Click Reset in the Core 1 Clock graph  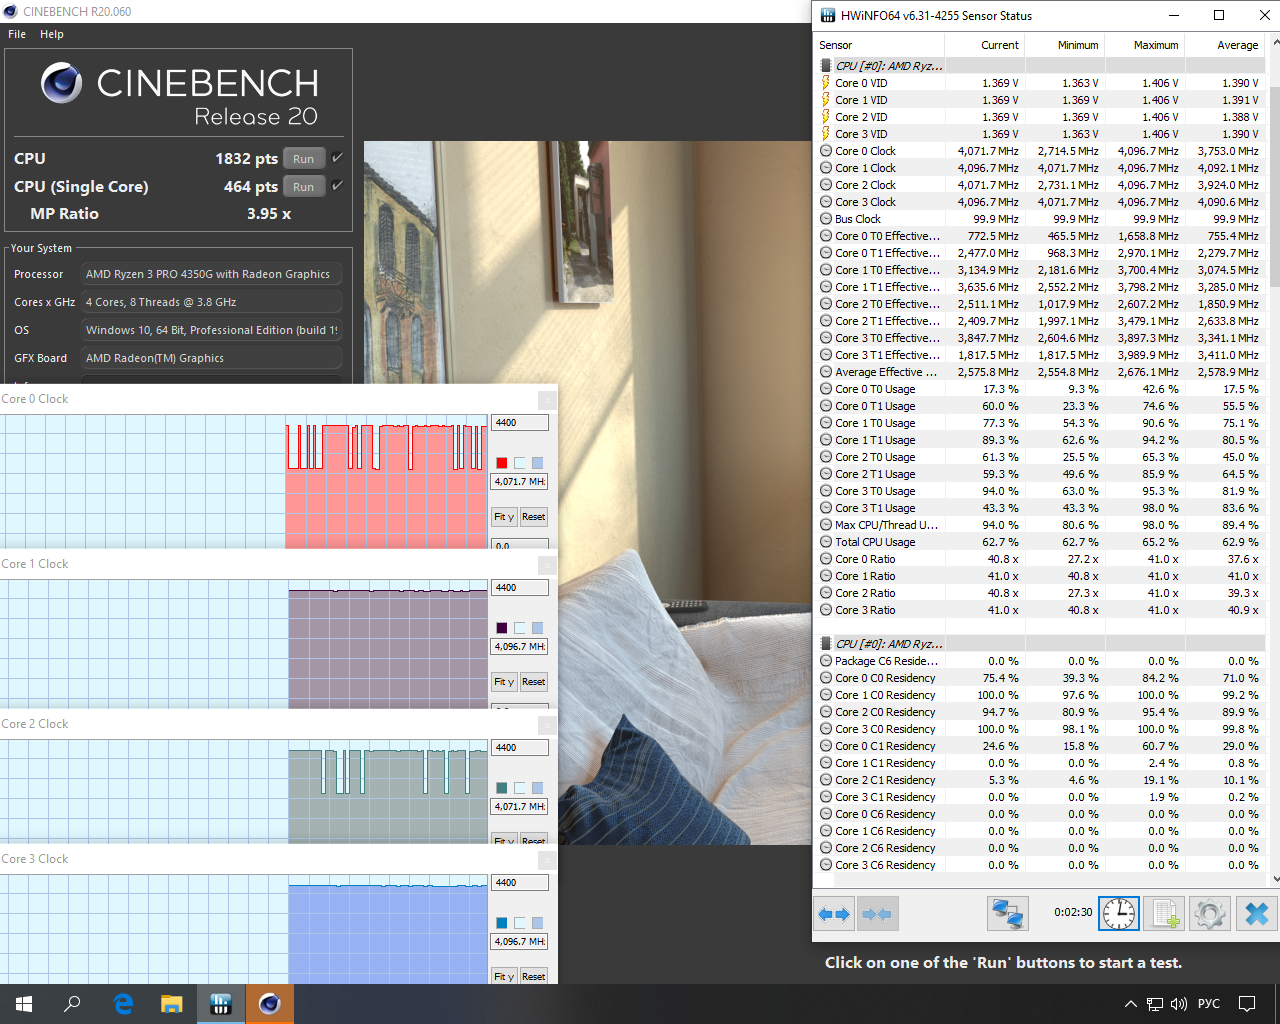tap(534, 682)
